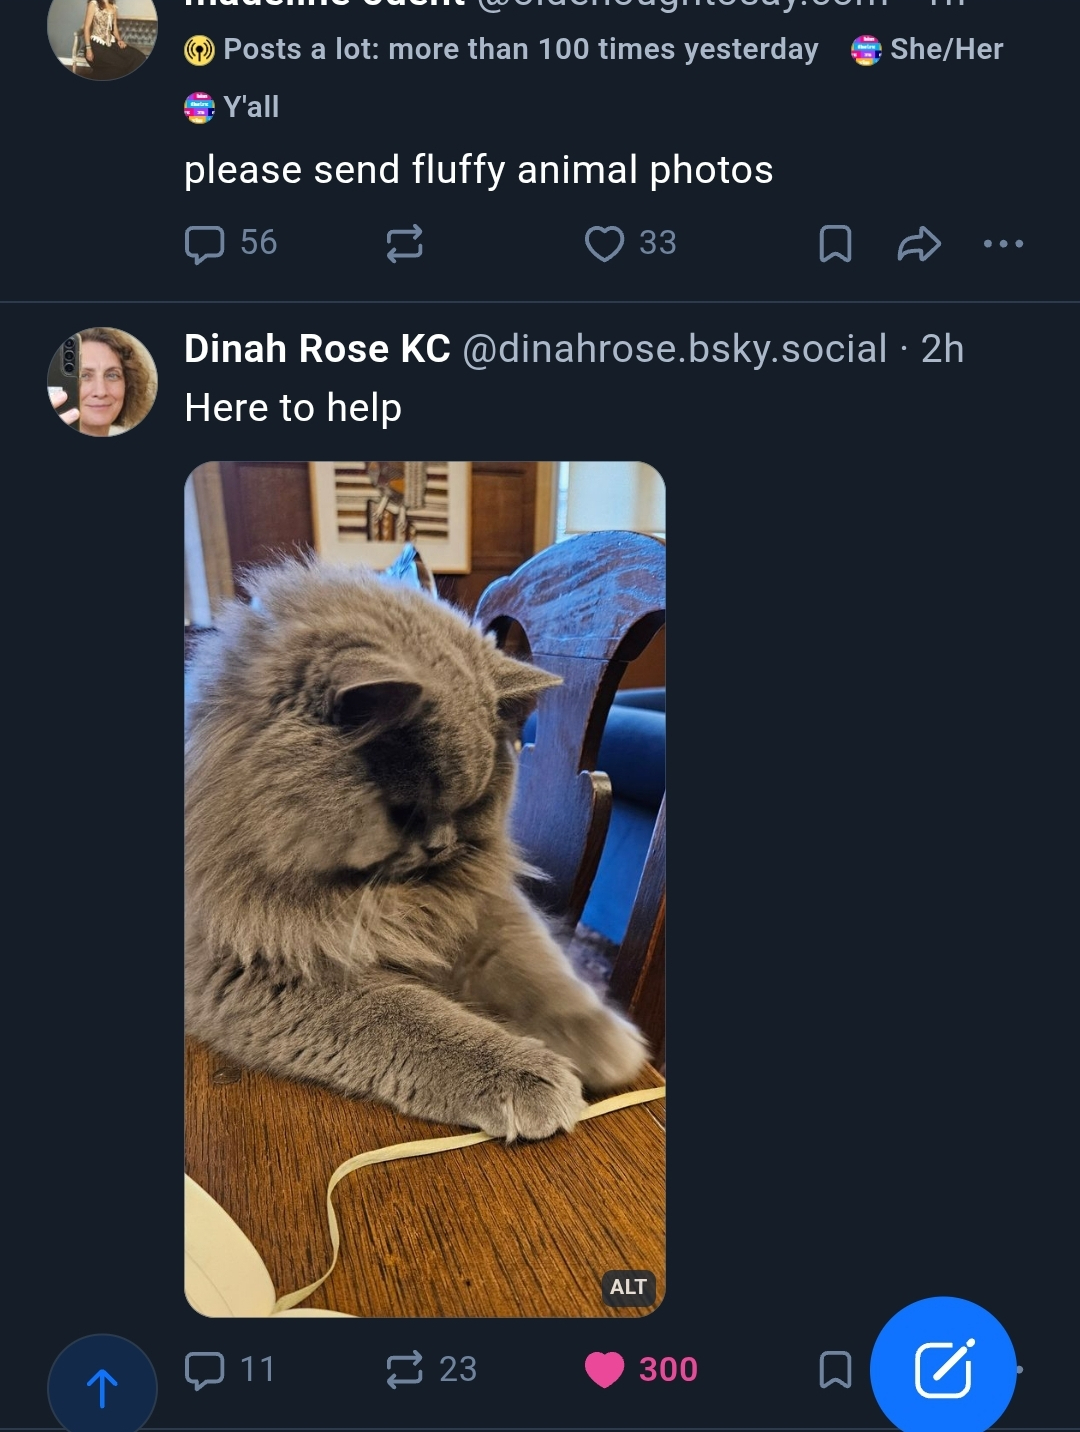Open more options for top post

pyautogui.click(x=1003, y=243)
